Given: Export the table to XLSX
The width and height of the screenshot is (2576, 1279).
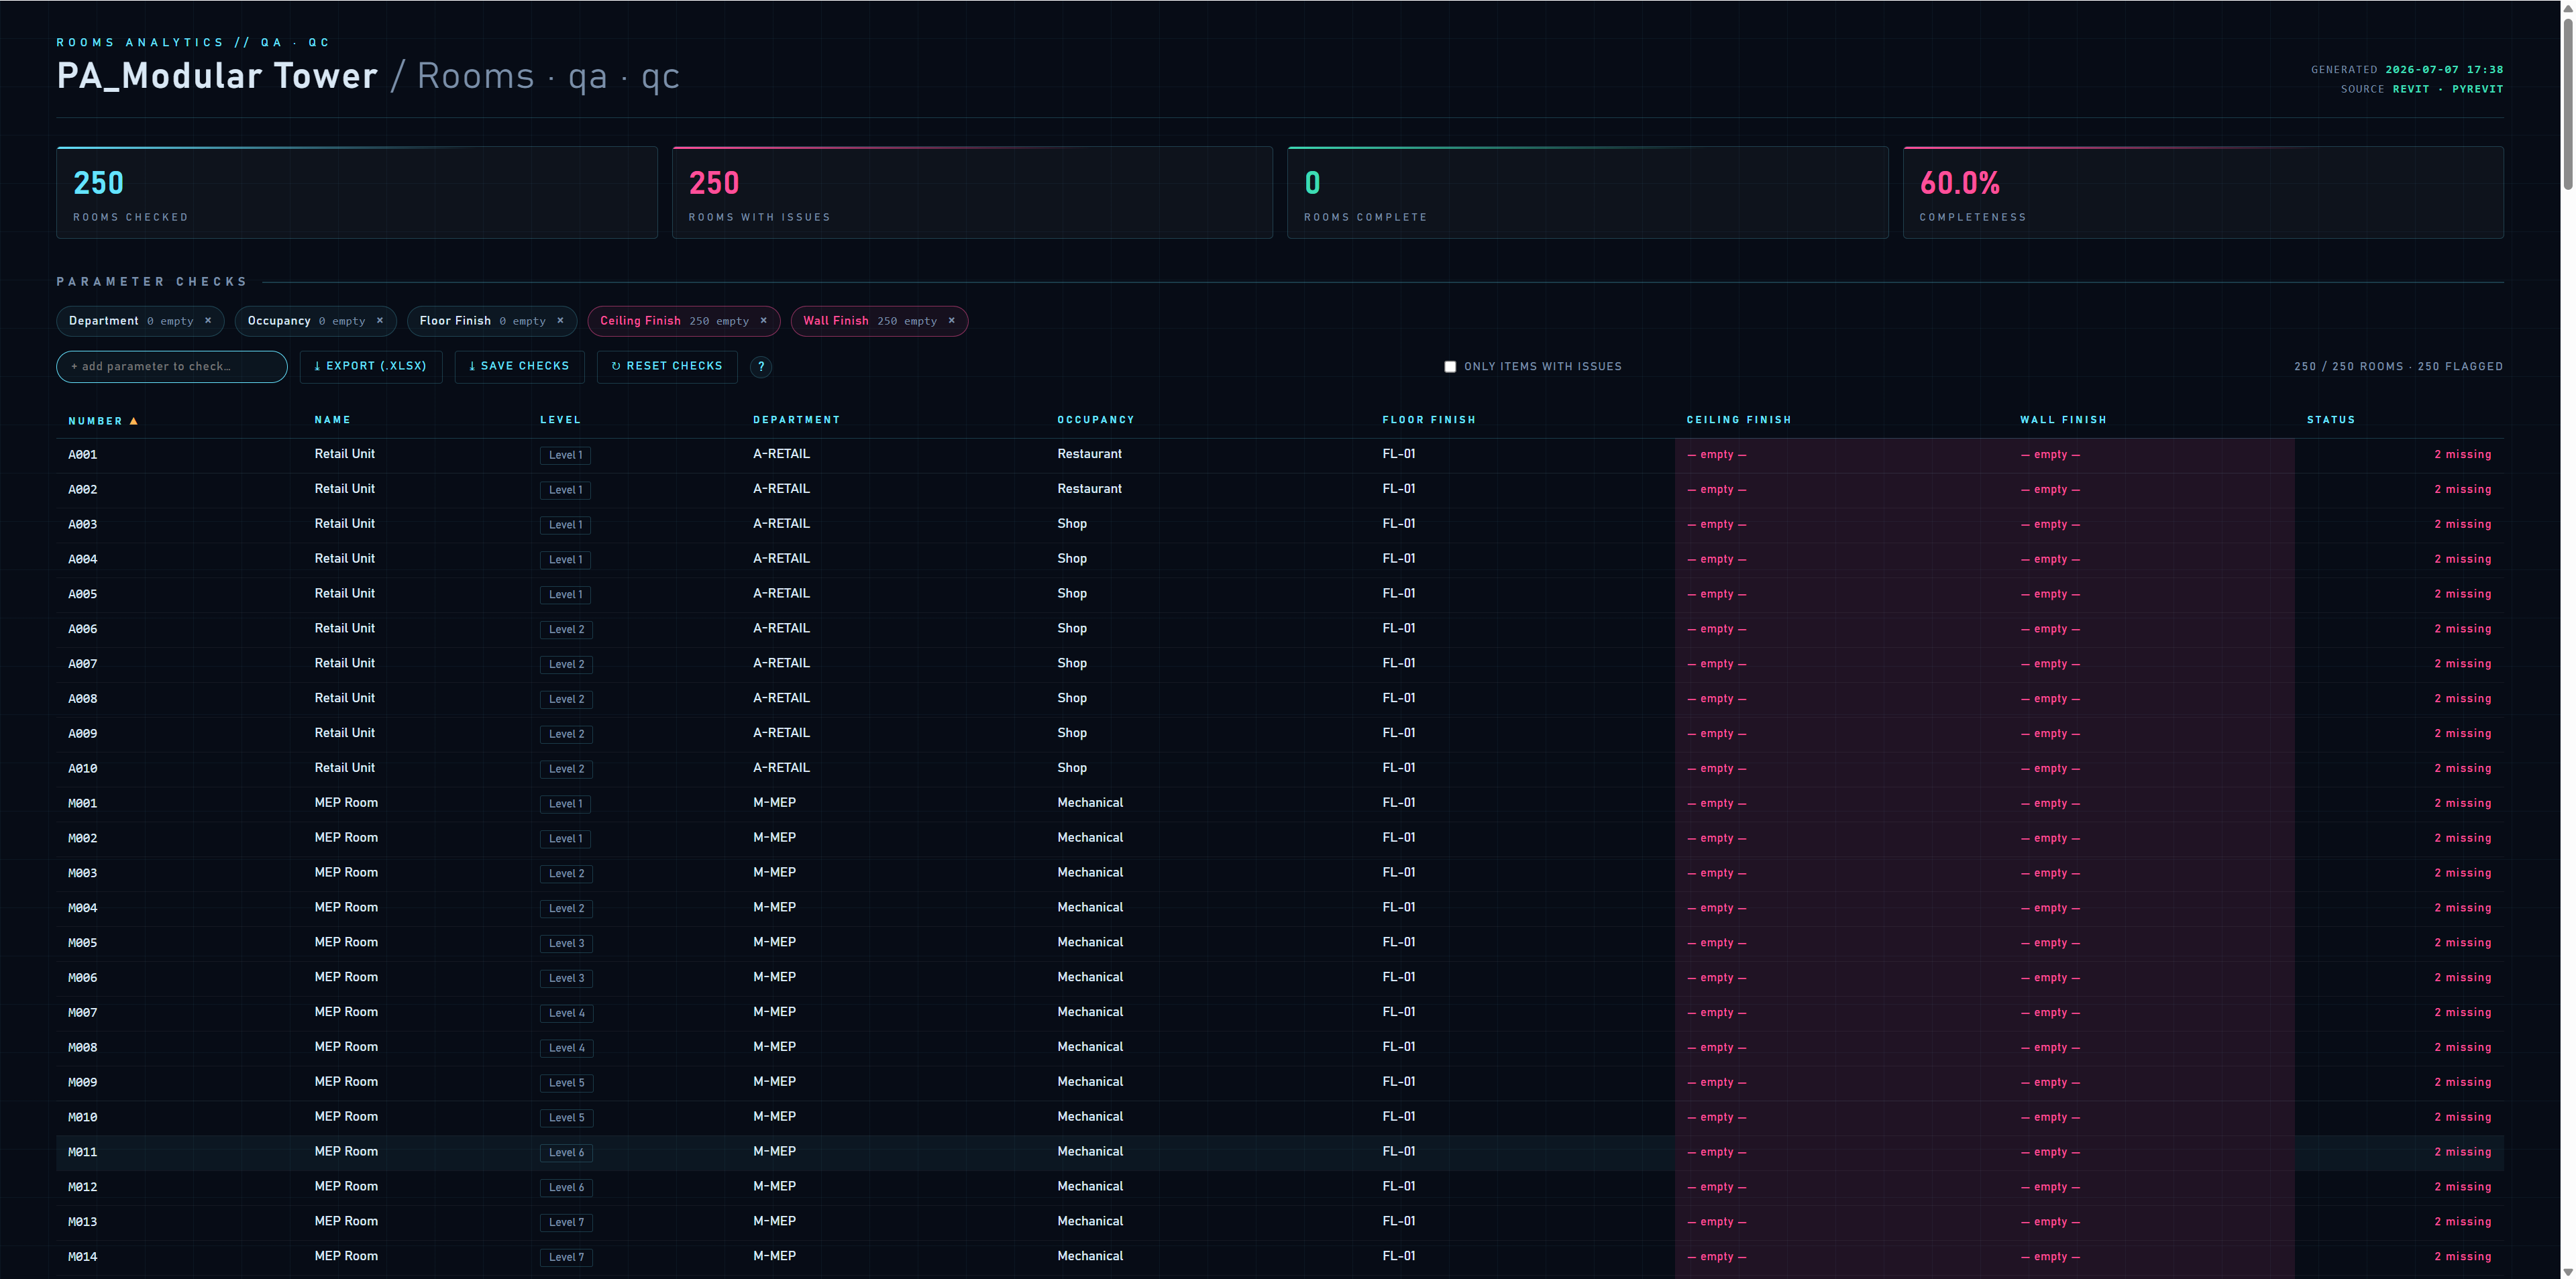Looking at the screenshot, I should [371, 366].
